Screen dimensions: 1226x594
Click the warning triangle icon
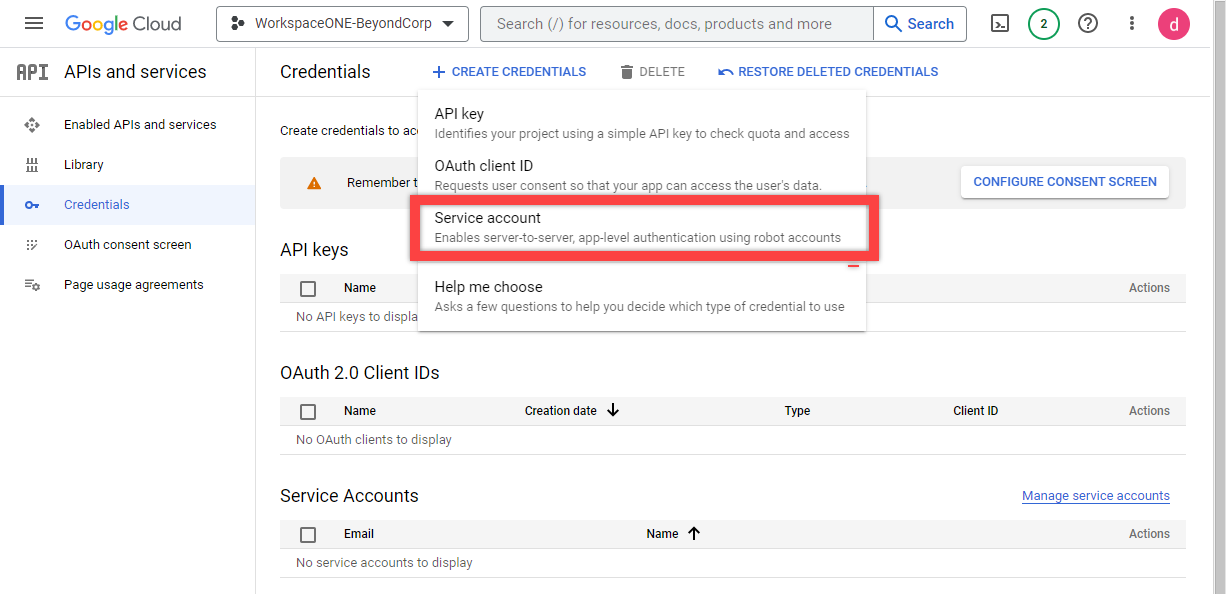[x=314, y=183]
